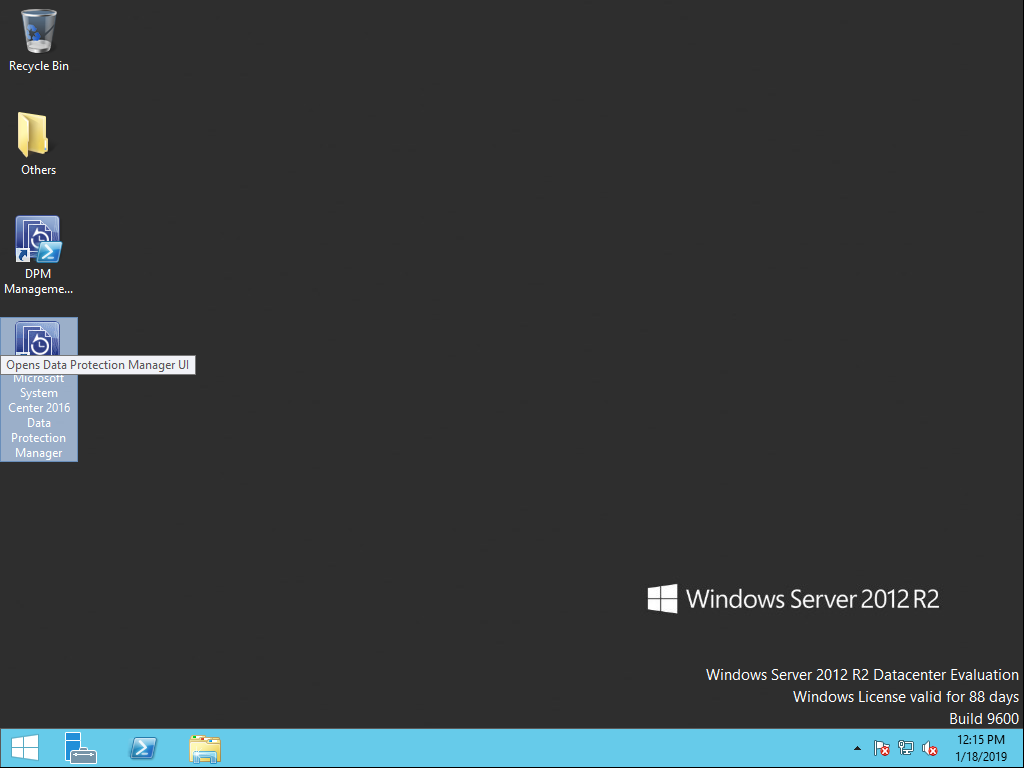Image resolution: width=1024 pixels, height=768 pixels.
Task: Click the 'Windows License valid for 88 days' text
Action: pyautogui.click(x=905, y=696)
